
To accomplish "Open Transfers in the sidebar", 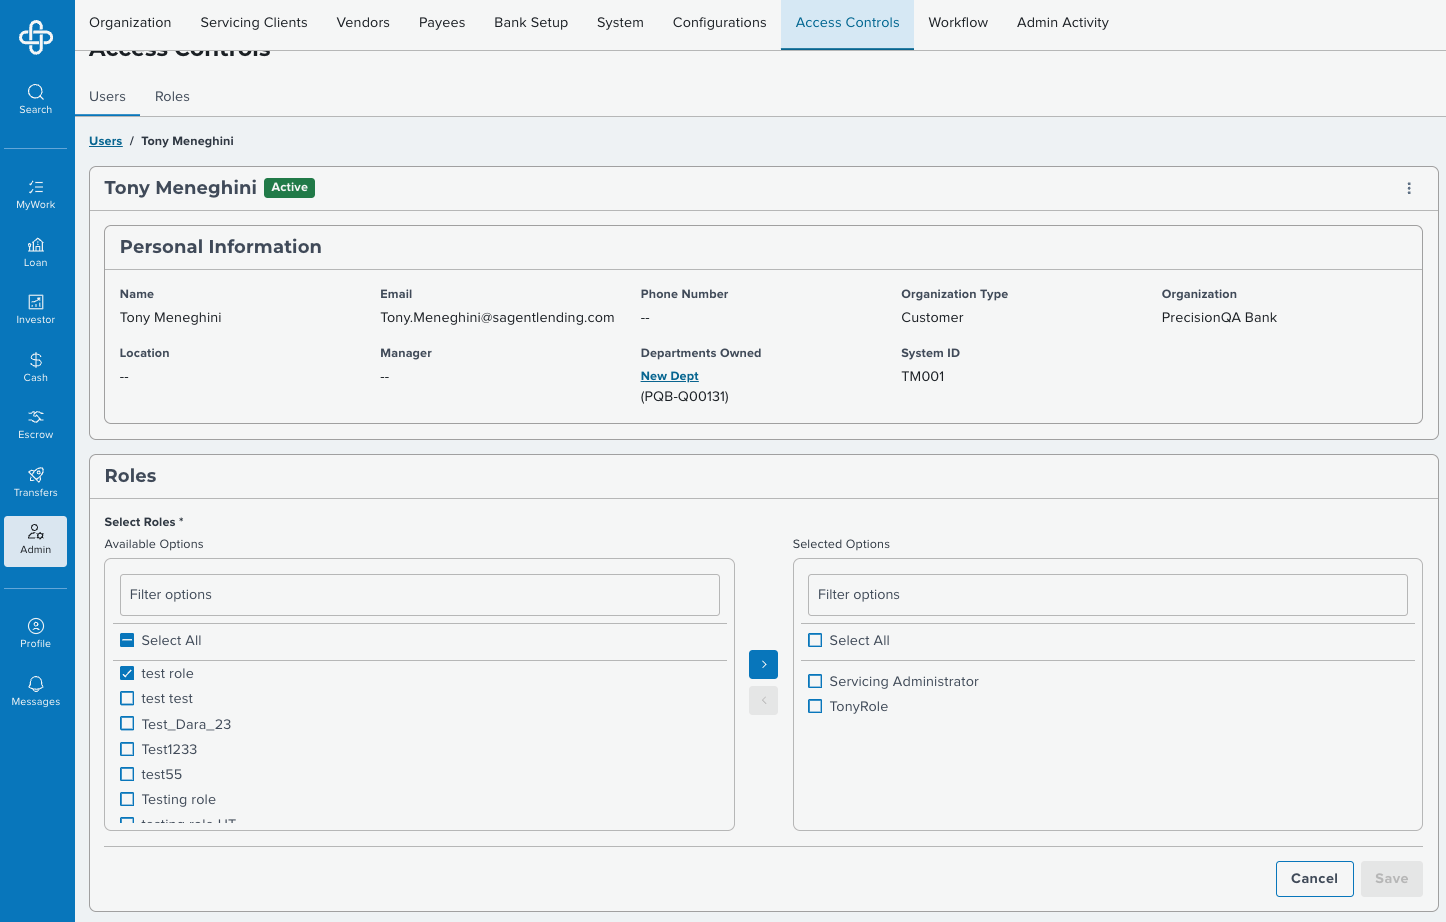I will [36, 482].
